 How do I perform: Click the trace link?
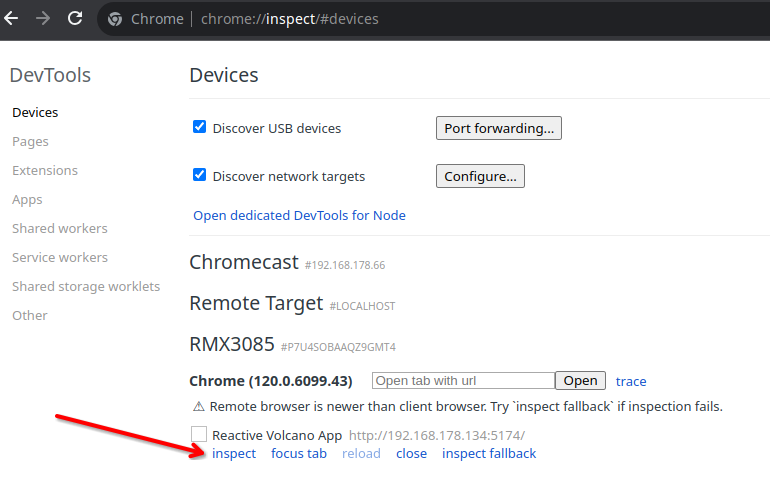pos(631,381)
